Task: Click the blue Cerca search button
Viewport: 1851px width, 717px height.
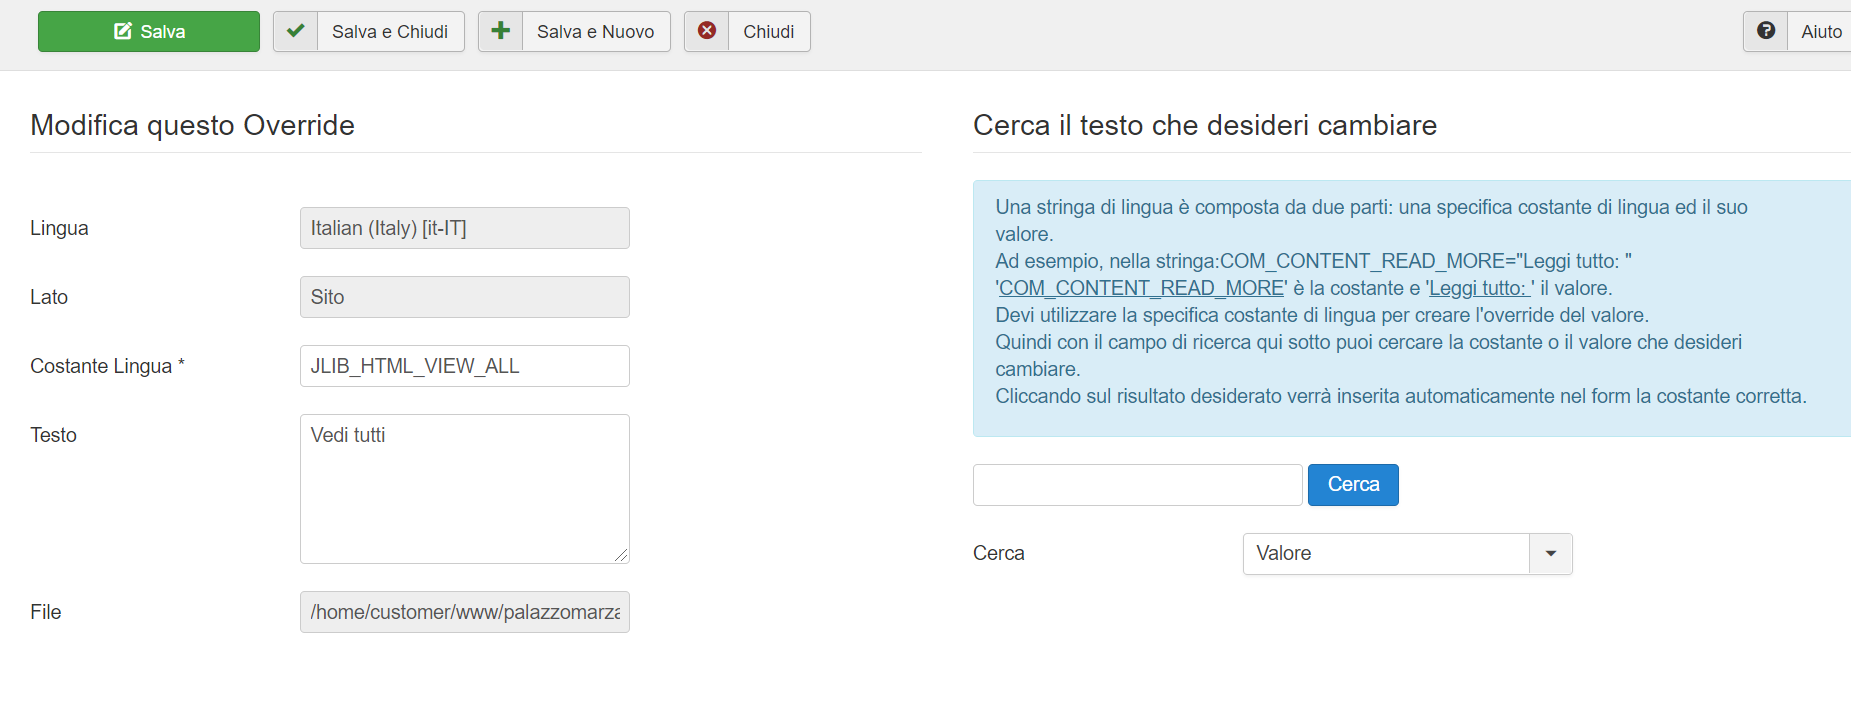Action: coord(1353,485)
